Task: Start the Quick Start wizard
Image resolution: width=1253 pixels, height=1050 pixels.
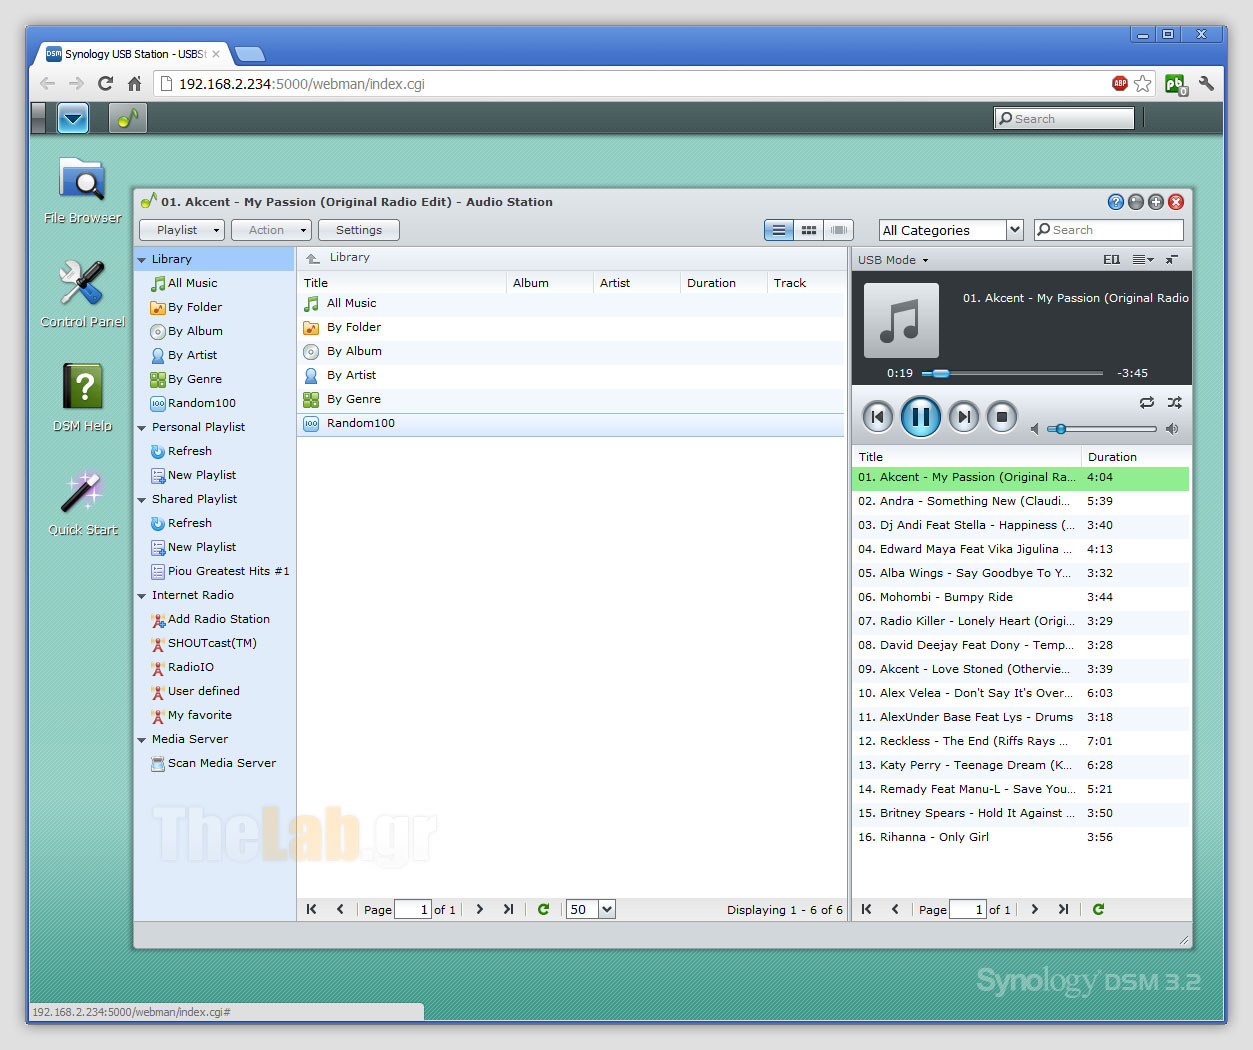Action: 82,502
